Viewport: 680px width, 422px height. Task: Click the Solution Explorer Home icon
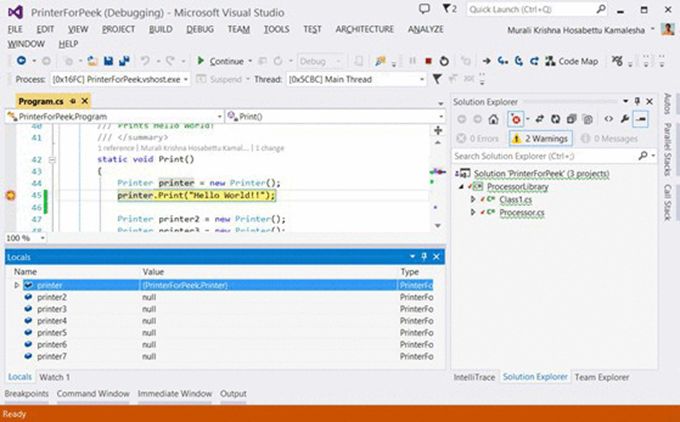coord(493,119)
